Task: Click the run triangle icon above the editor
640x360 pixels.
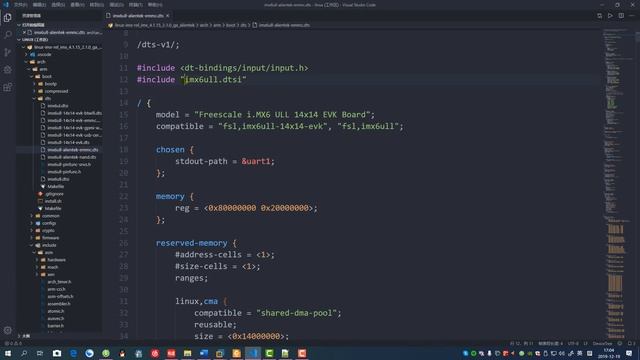Action: (x=610, y=16)
